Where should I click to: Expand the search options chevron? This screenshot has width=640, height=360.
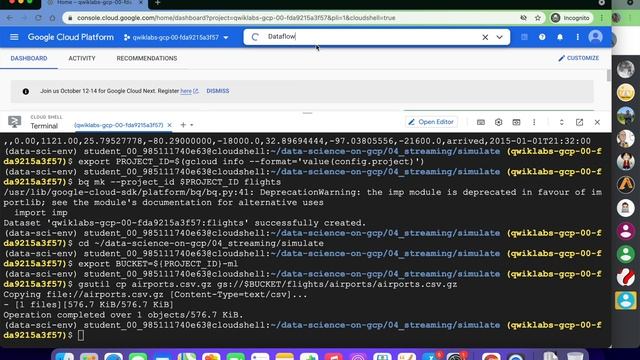point(500,37)
